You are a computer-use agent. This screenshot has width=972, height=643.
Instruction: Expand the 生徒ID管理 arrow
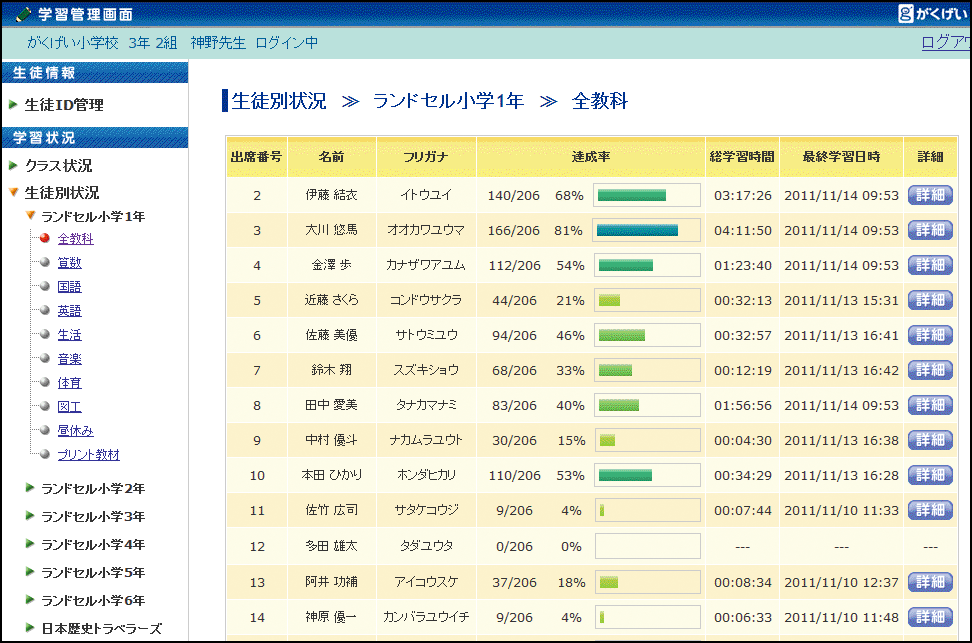(13, 105)
